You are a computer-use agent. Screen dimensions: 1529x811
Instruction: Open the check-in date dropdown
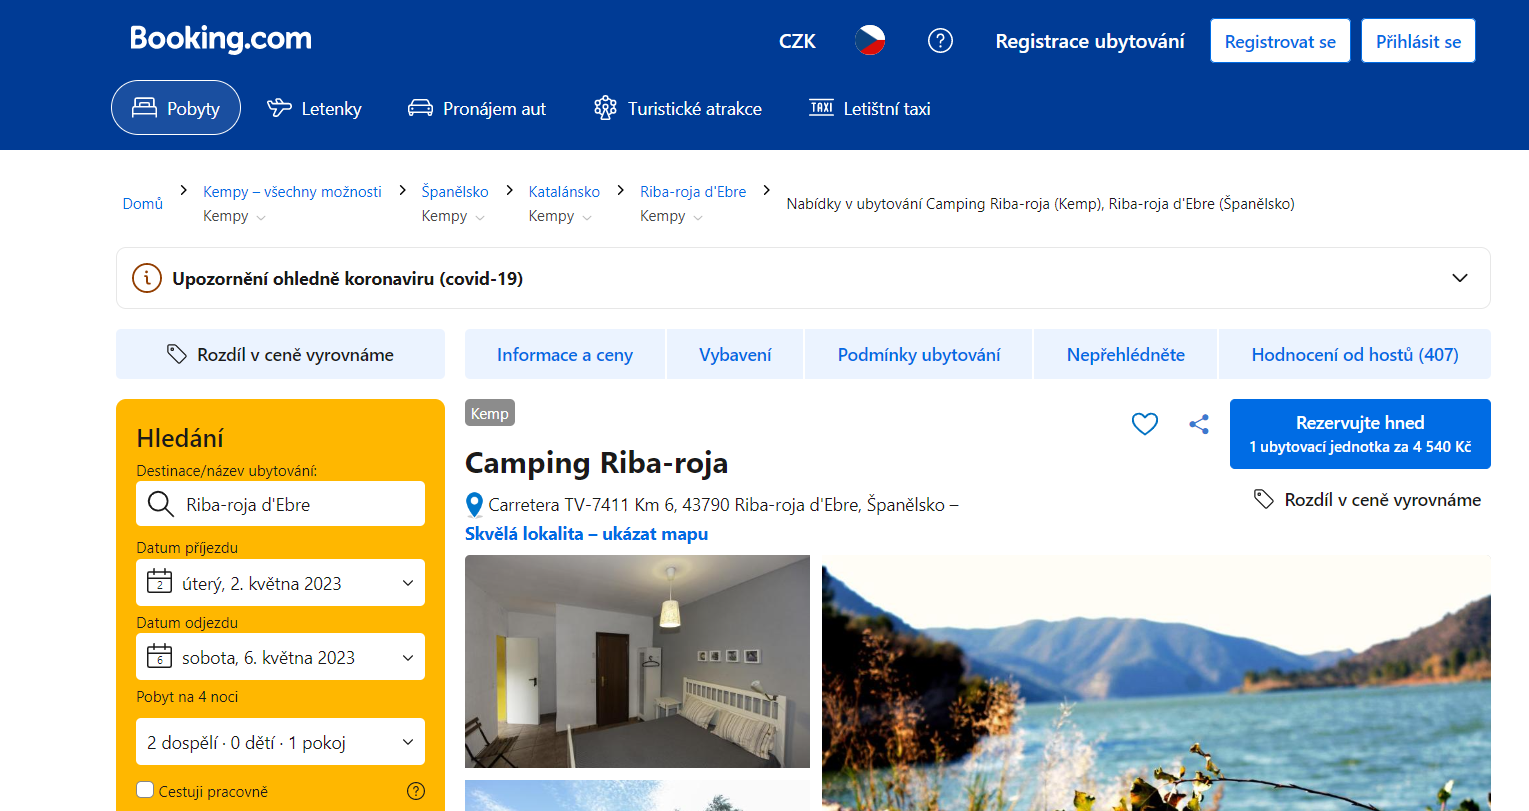tap(280, 583)
